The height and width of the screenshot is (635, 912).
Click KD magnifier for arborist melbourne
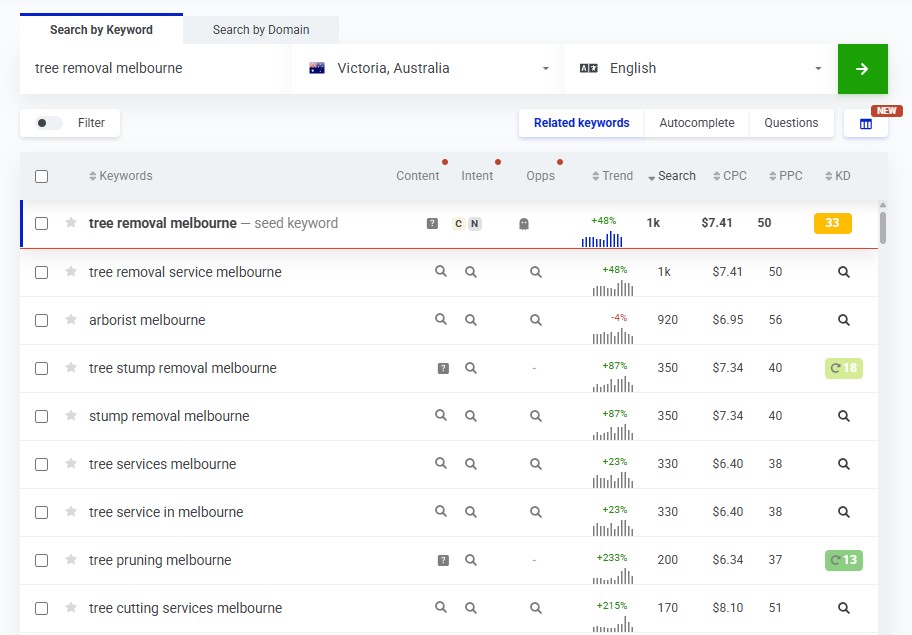(x=843, y=320)
